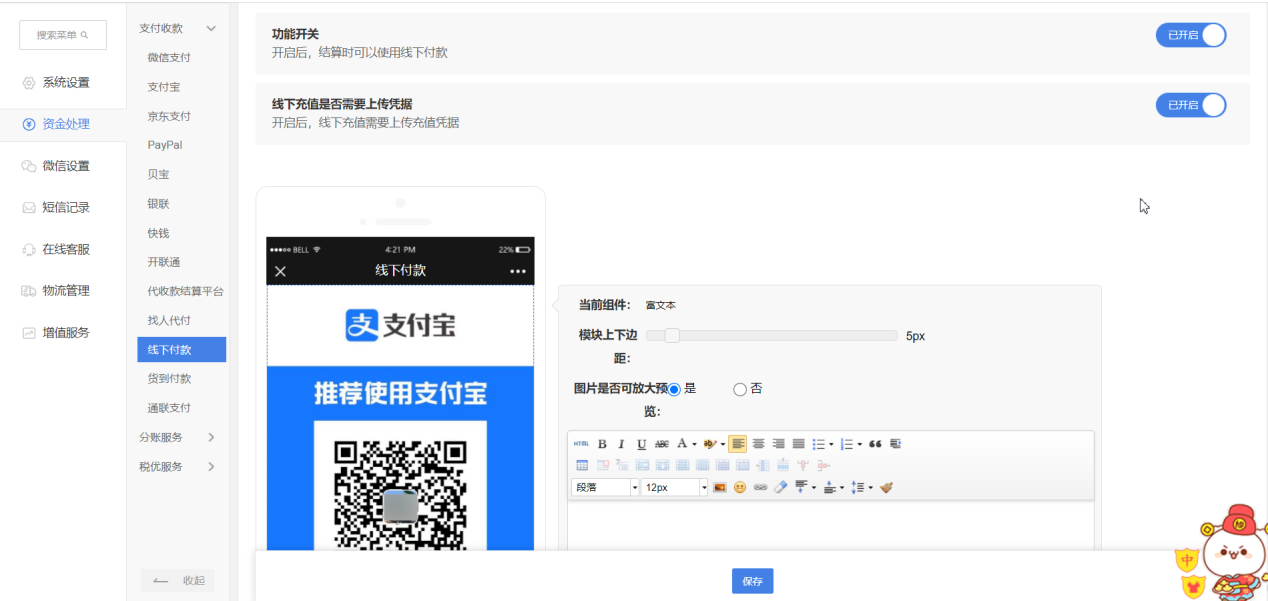The image size is (1268, 601).
Task: Center align the editor text
Action: pos(758,444)
